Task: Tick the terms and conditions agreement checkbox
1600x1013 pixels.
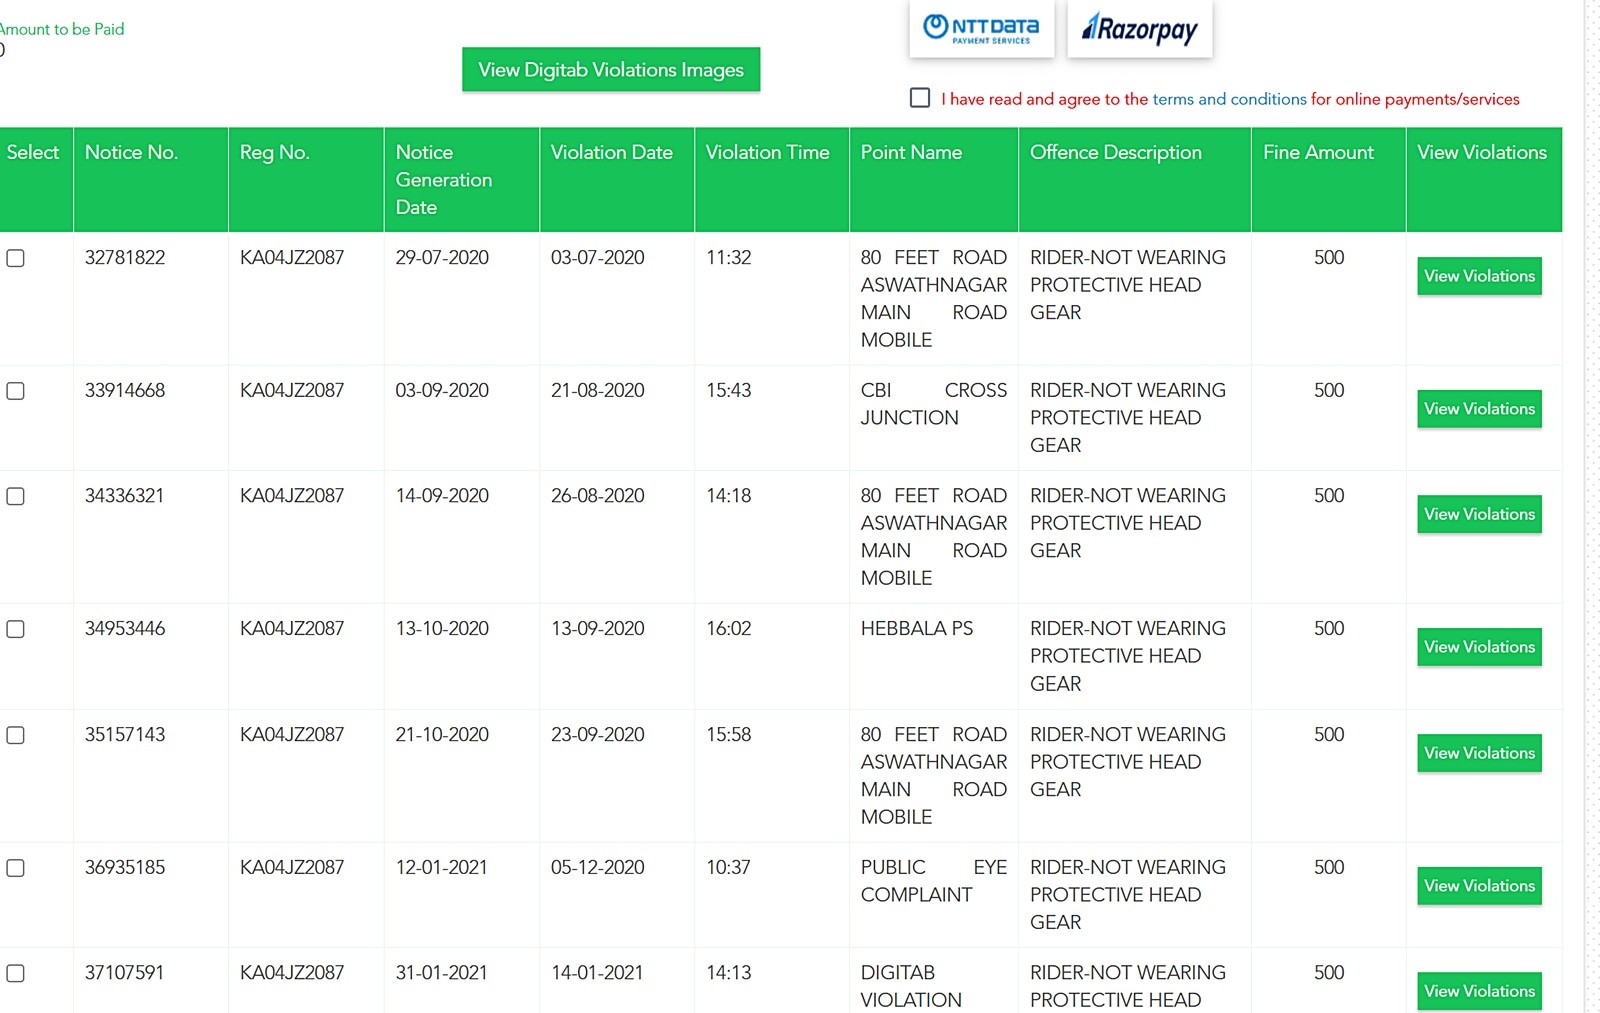Action: [920, 98]
